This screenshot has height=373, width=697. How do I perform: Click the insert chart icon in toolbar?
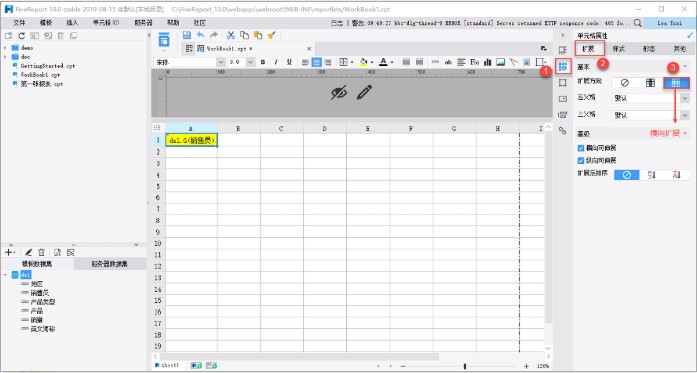click(x=487, y=62)
